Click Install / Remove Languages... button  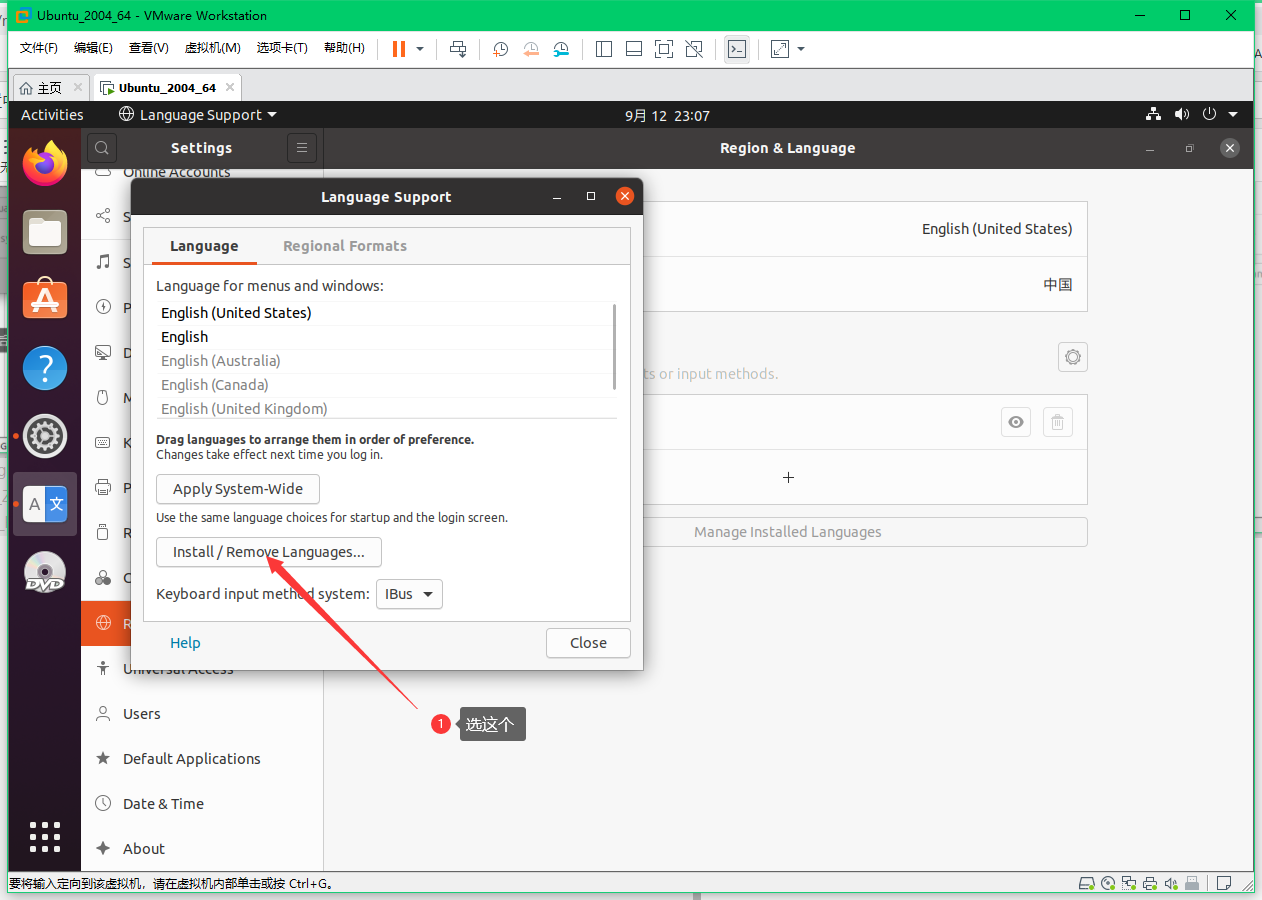pyautogui.click(x=269, y=552)
